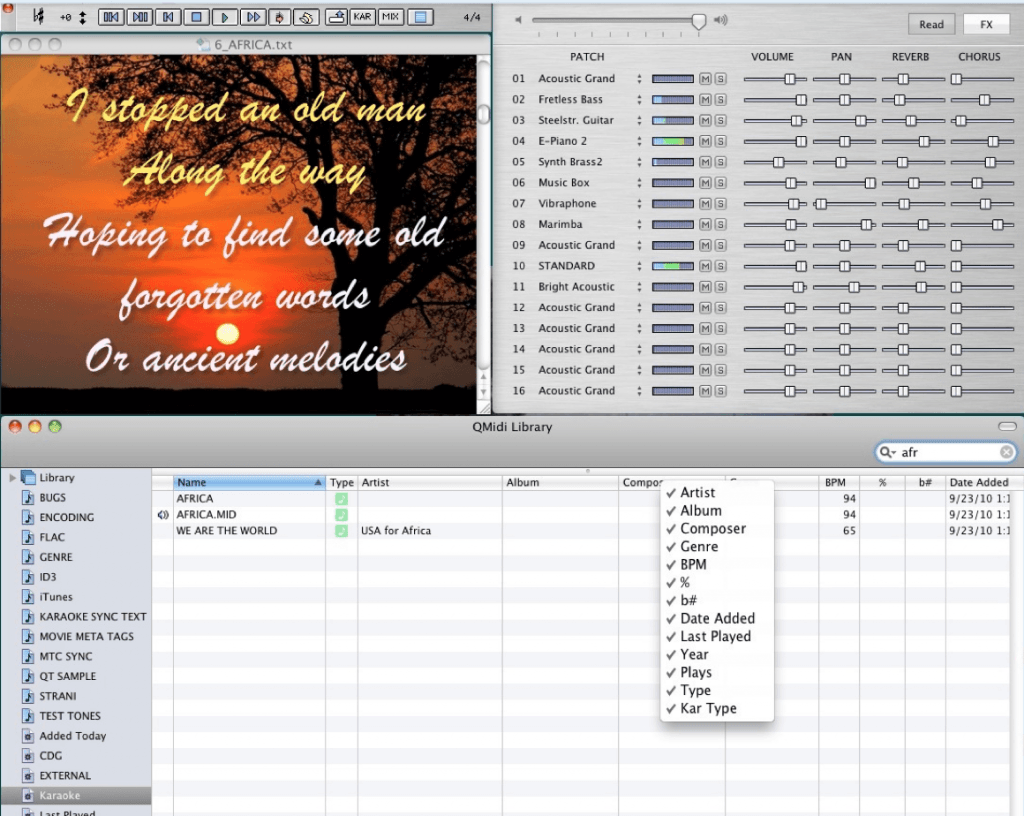Open the FX panel

[x=987, y=23]
